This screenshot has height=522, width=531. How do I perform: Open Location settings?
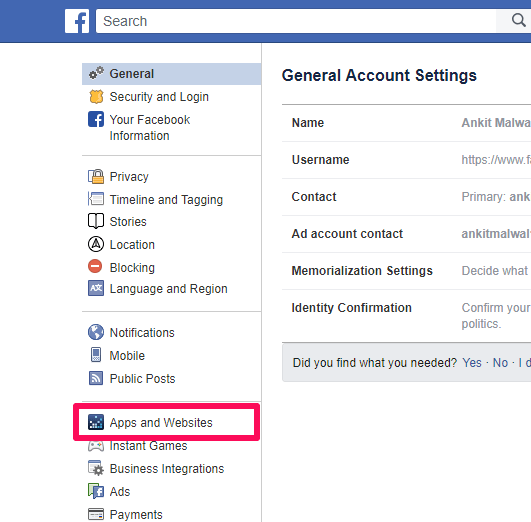coord(132,245)
